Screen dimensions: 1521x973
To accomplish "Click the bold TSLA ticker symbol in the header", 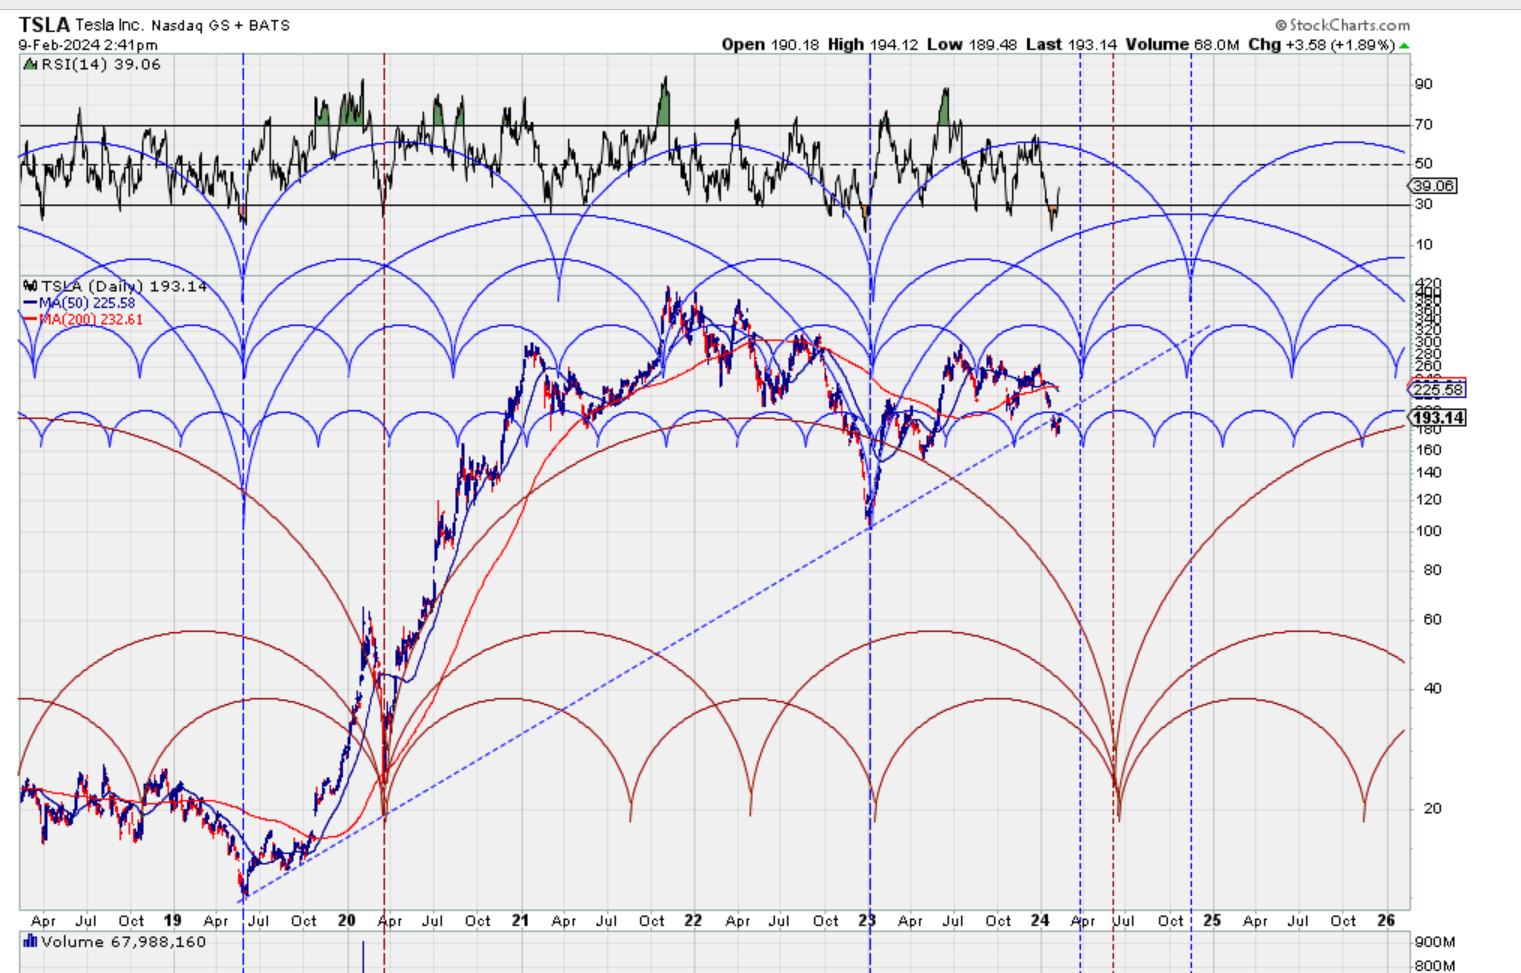I will pyautogui.click(x=44, y=25).
